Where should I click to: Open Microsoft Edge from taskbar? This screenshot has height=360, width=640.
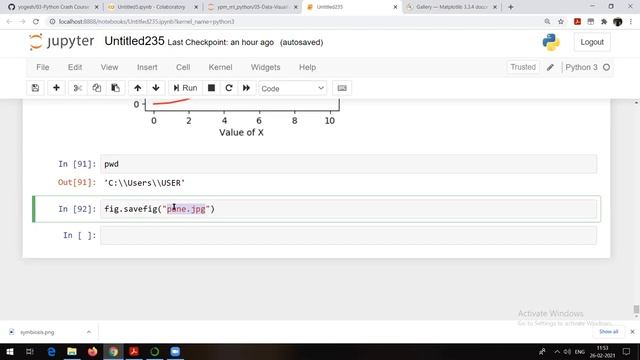point(51,351)
